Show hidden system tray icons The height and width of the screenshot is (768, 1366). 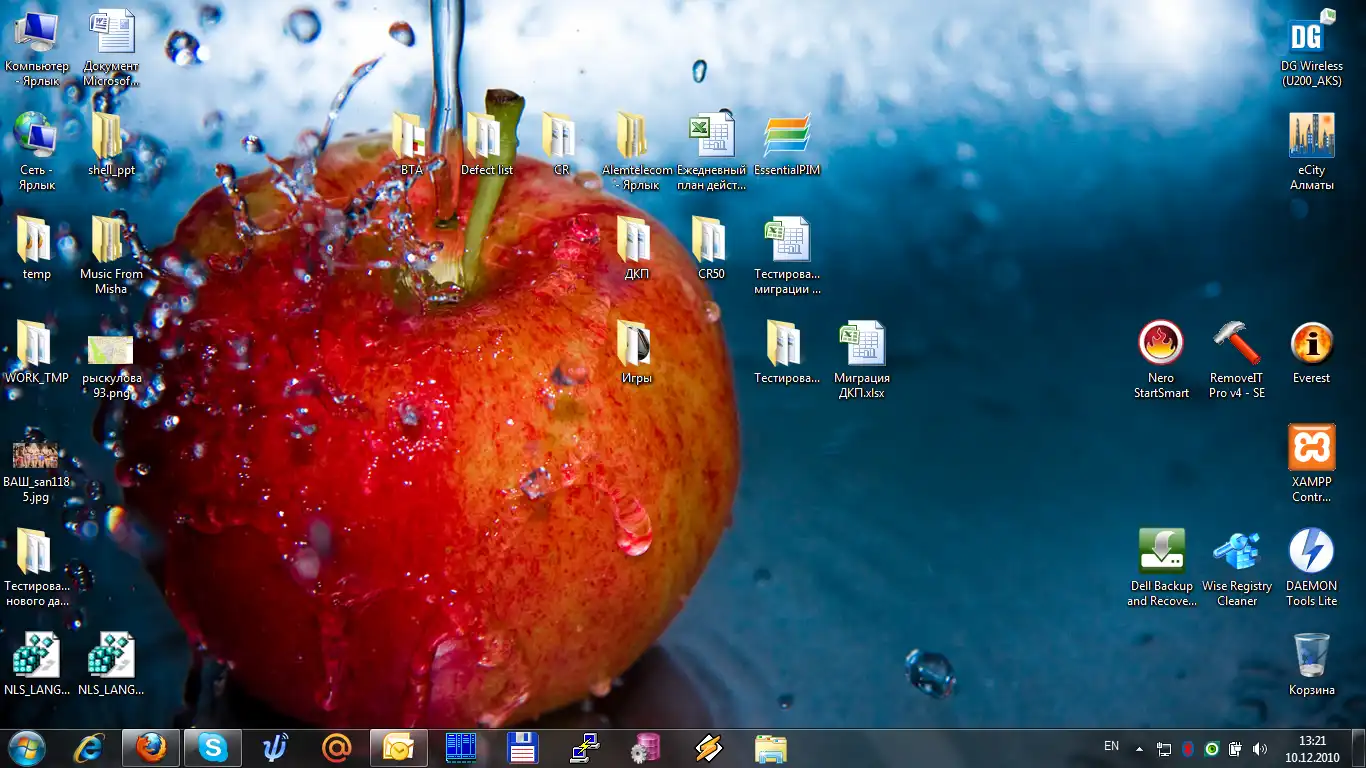click(1139, 748)
